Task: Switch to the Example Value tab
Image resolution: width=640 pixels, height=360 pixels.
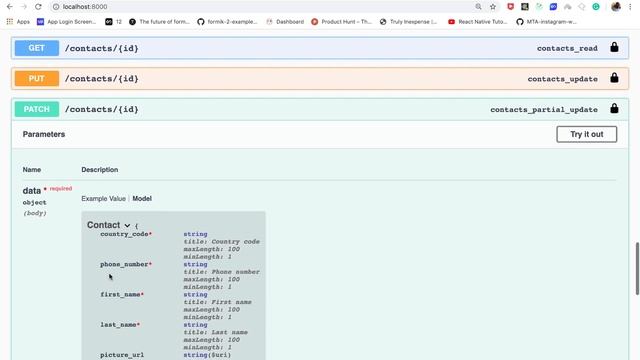Action: click(x=103, y=198)
